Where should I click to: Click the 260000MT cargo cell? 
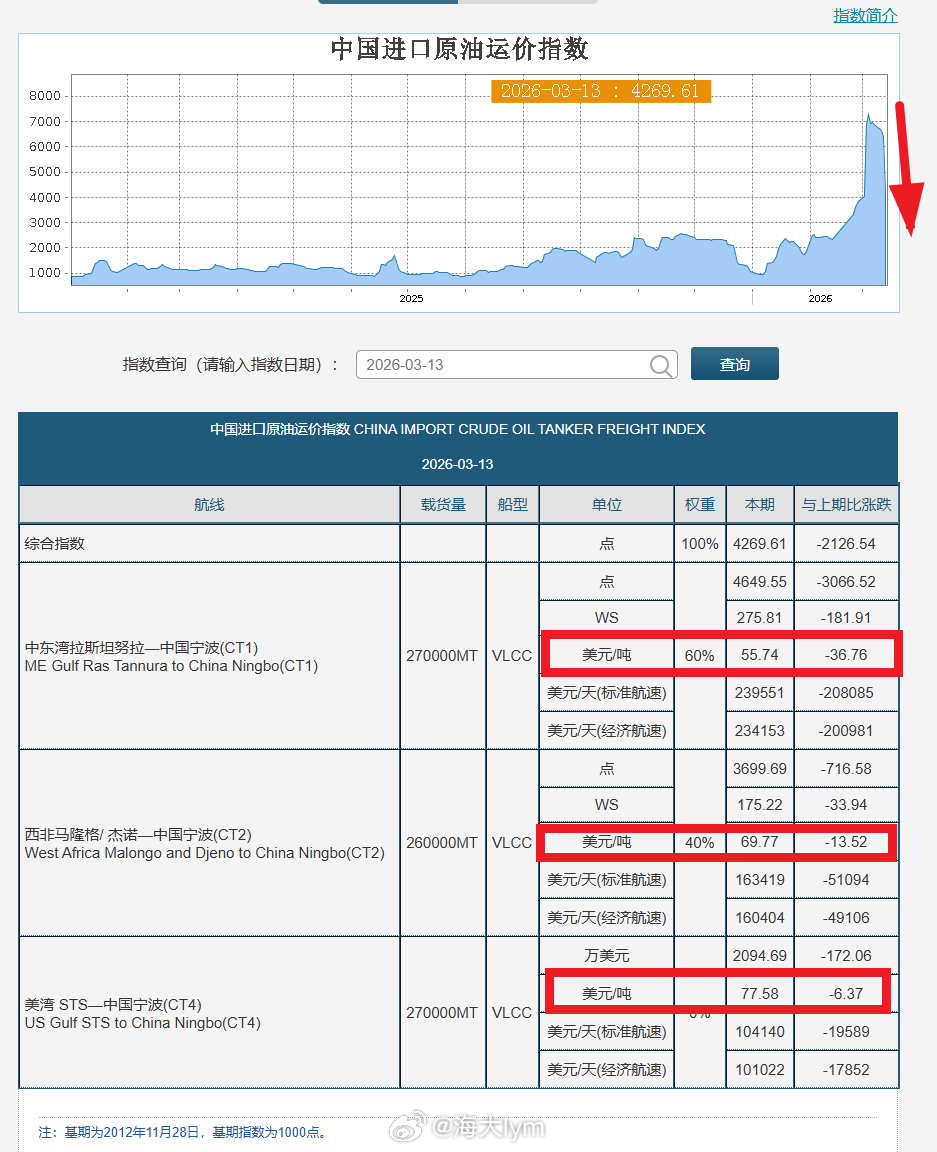point(442,843)
